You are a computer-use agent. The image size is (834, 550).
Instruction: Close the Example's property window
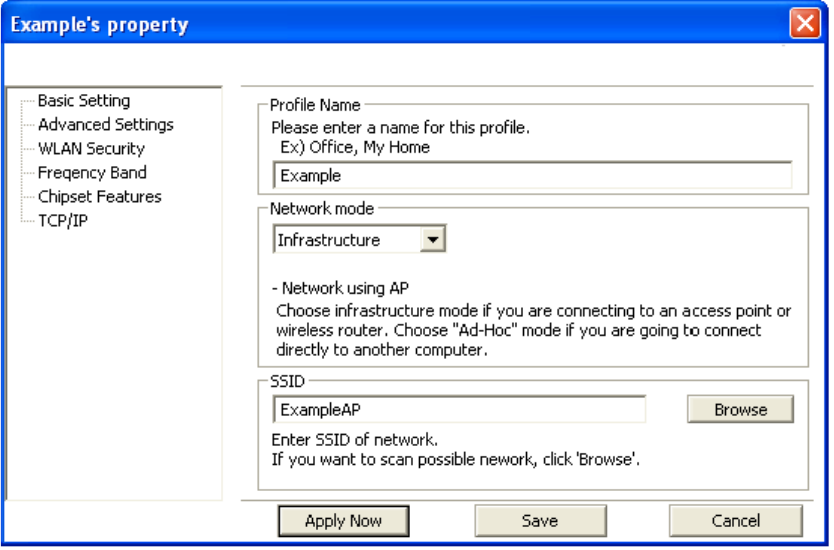pos(805,24)
